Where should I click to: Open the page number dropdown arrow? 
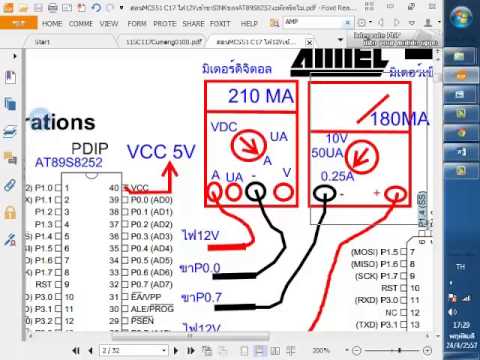tap(164, 351)
